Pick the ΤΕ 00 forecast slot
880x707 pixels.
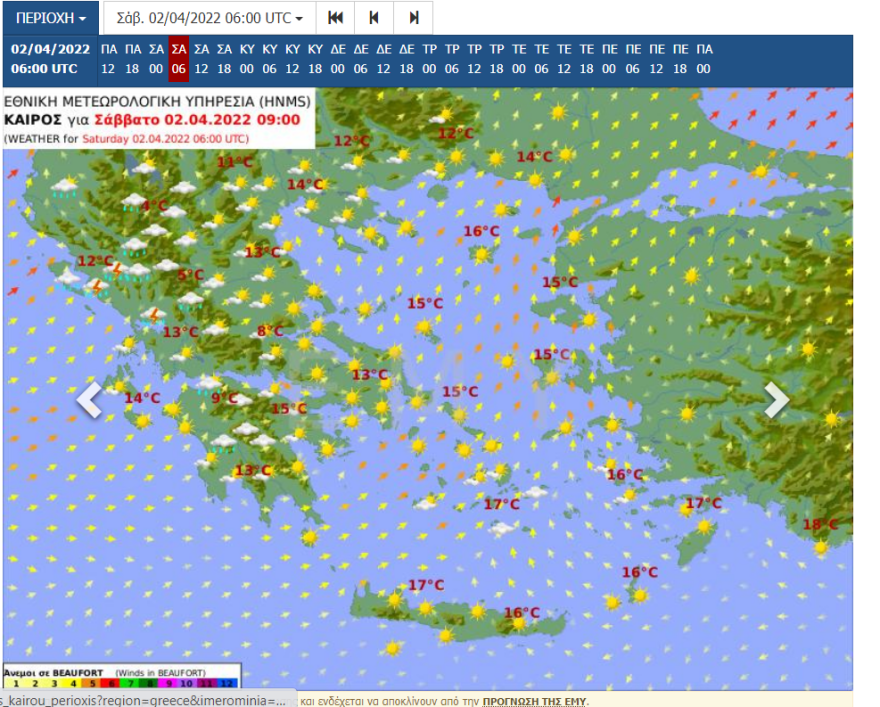click(519, 59)
